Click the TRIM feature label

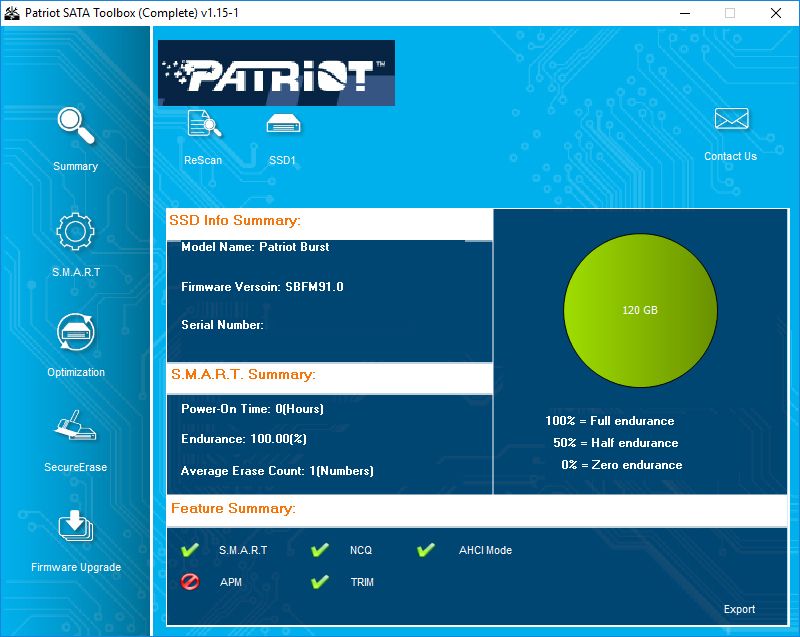pyautogui.click(x=362, y=582)
